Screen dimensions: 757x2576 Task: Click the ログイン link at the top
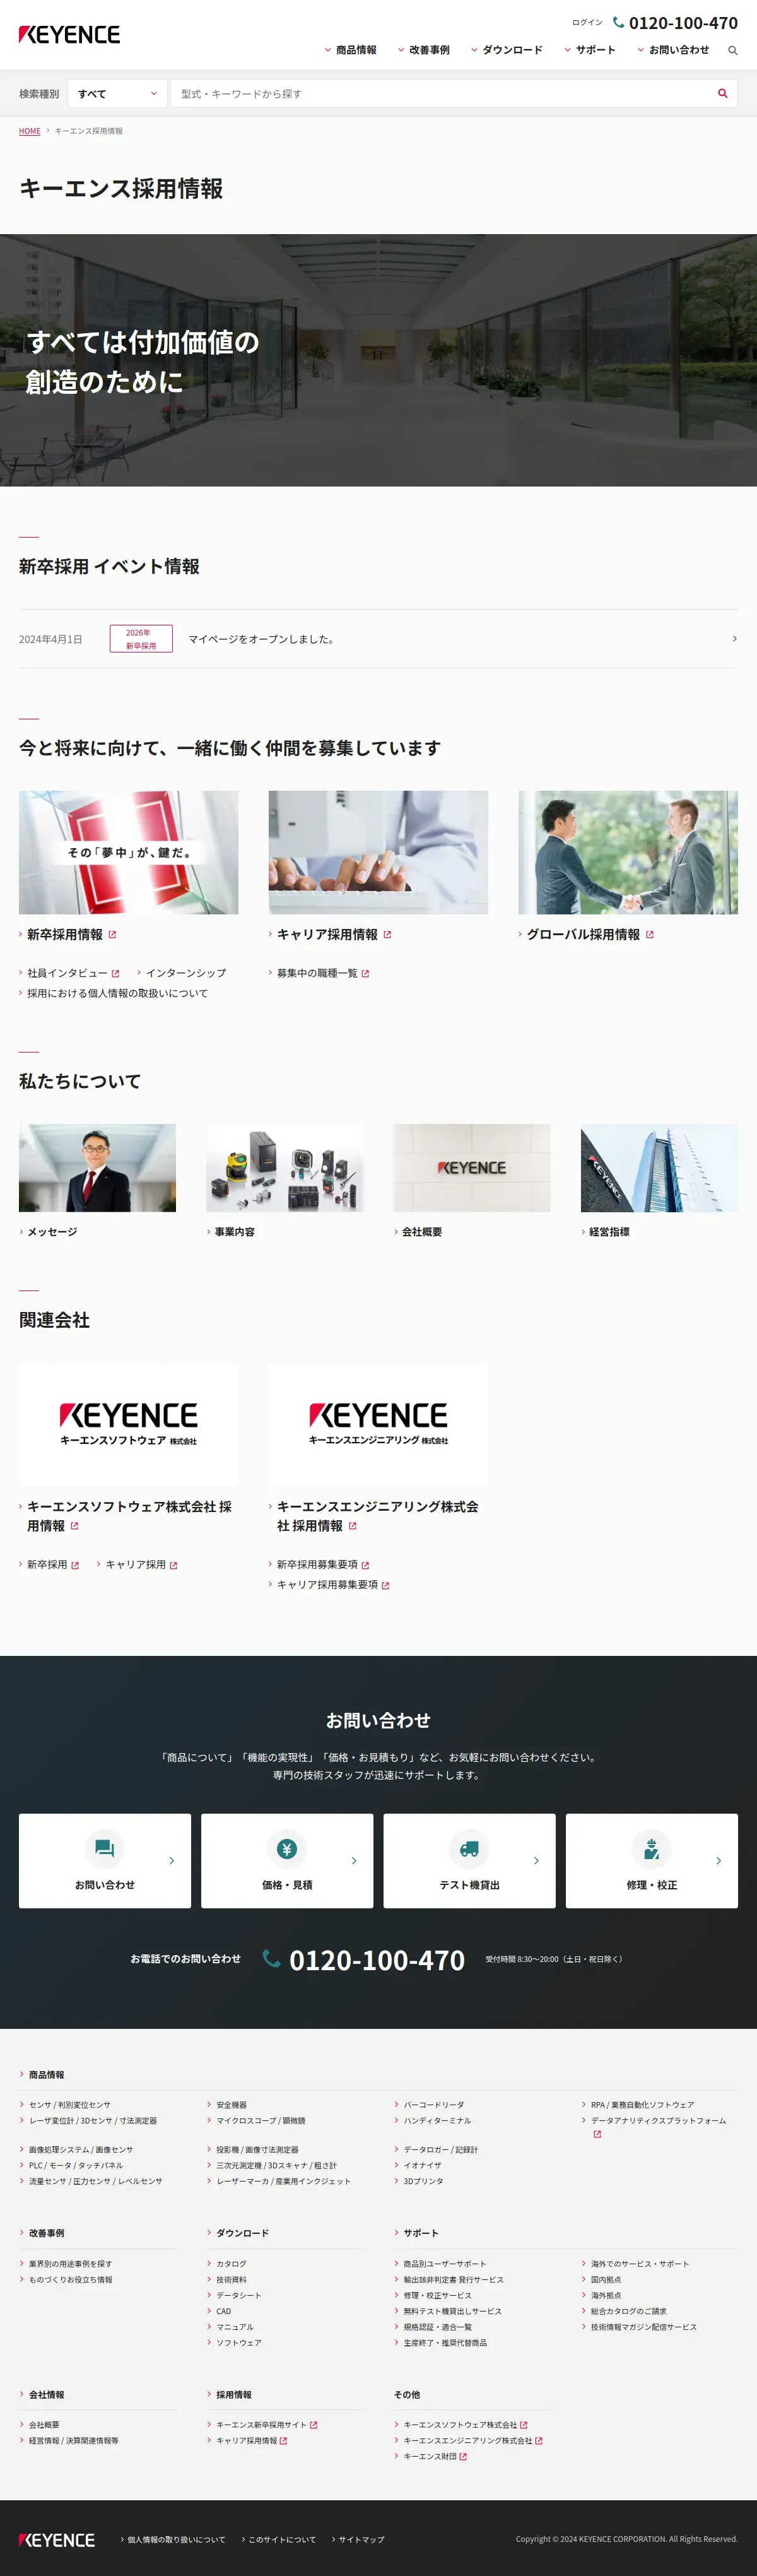pos(587,22)
